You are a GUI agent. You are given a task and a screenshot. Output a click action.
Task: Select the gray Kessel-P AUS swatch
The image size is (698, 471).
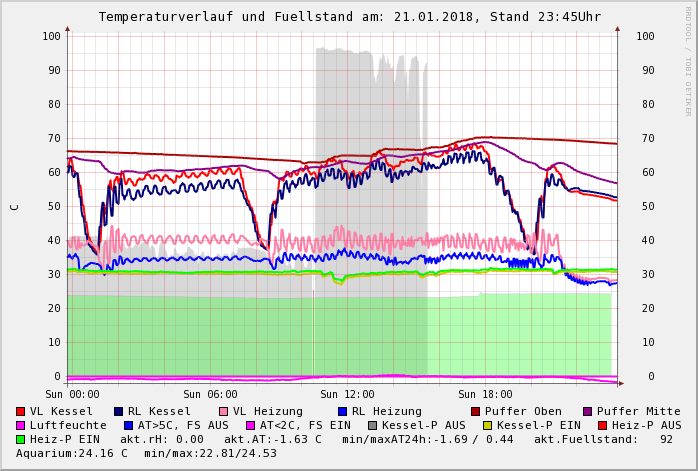[x=371, y=425]
